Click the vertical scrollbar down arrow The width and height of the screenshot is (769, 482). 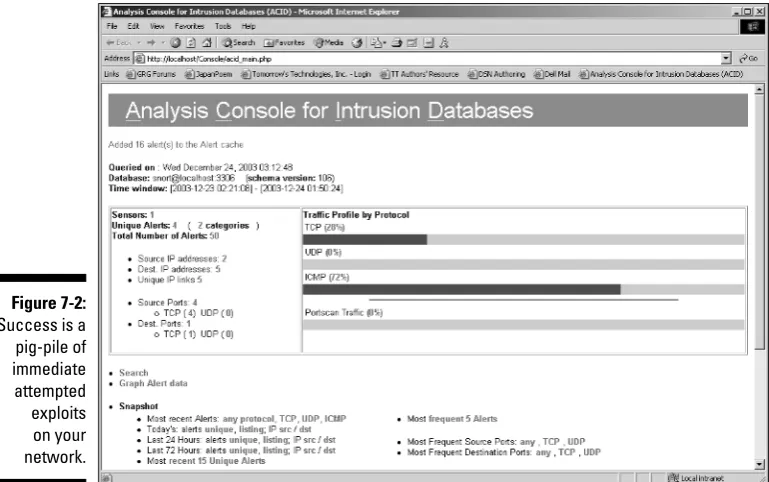759,464
